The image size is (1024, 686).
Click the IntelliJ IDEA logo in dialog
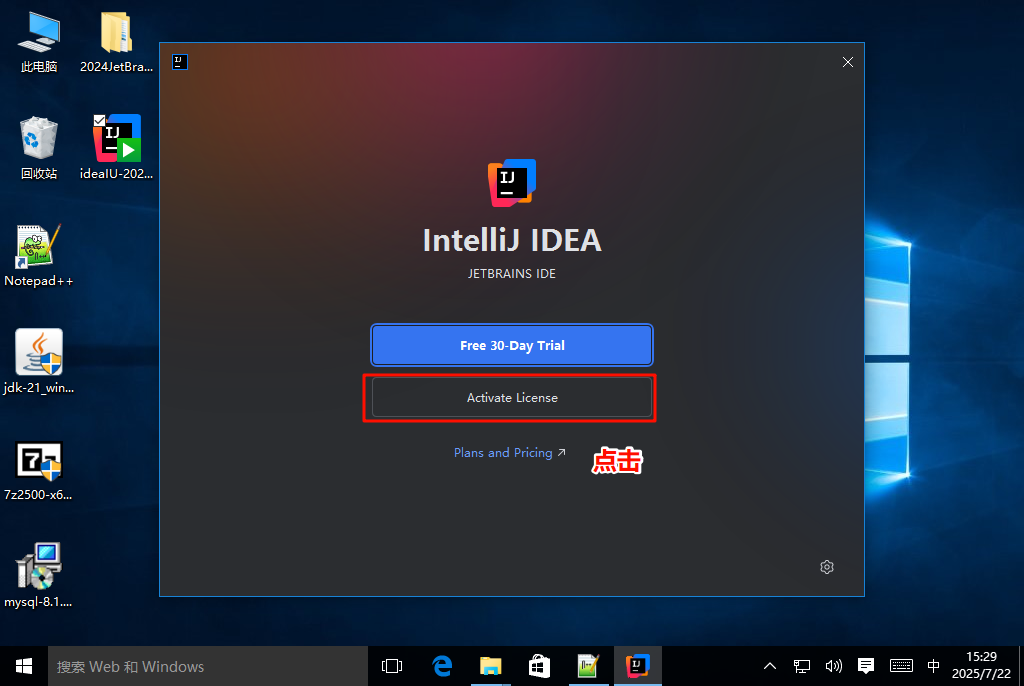512,183
